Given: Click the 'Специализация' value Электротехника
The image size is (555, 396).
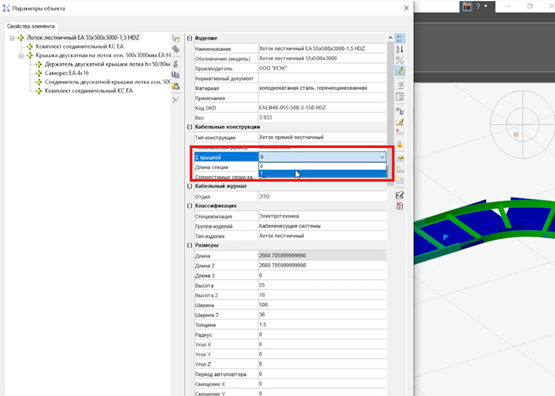Looking at the screenshot, I should [322, 216].
